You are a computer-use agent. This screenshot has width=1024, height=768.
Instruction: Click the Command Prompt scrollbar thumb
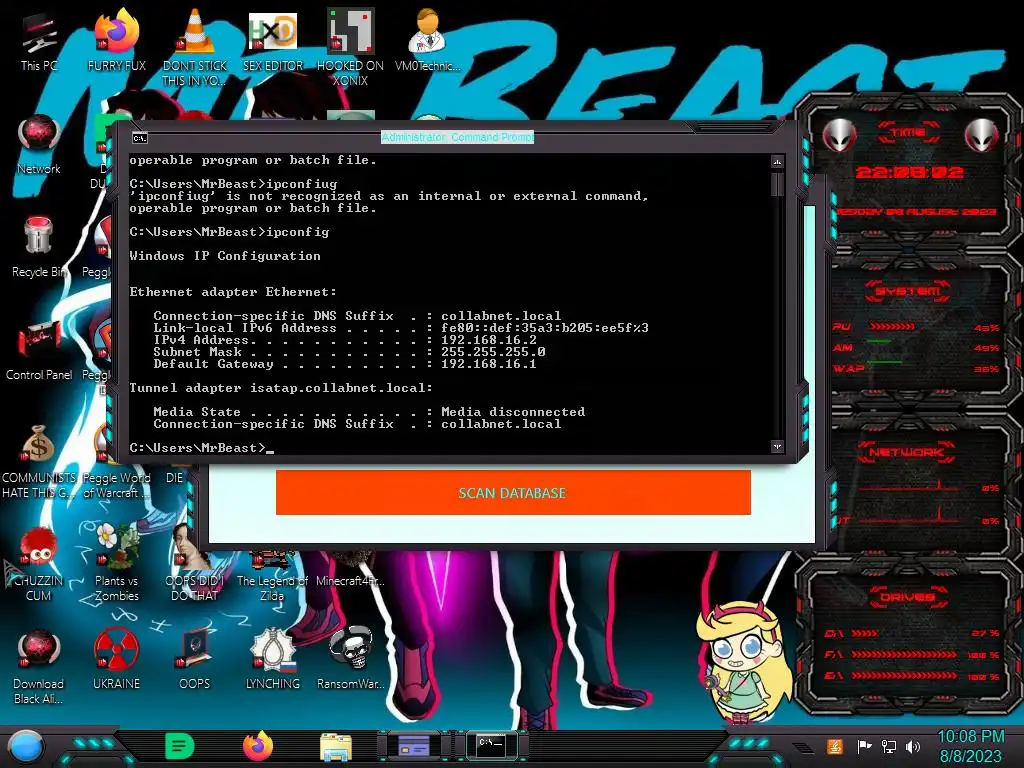click(x=777, y=184)
